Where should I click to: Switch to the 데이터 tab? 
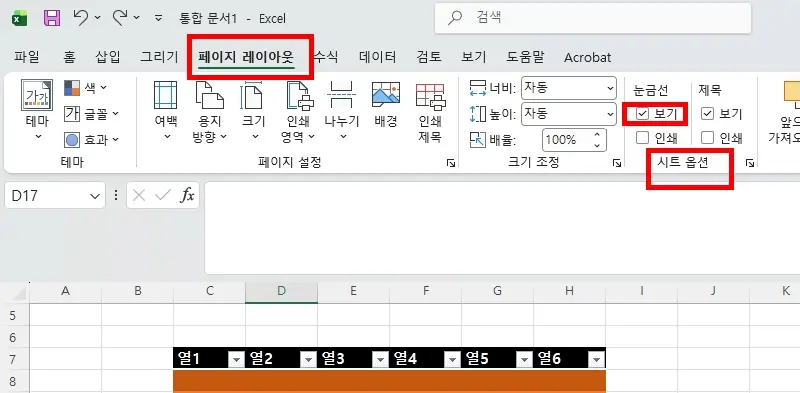point(378,57)
